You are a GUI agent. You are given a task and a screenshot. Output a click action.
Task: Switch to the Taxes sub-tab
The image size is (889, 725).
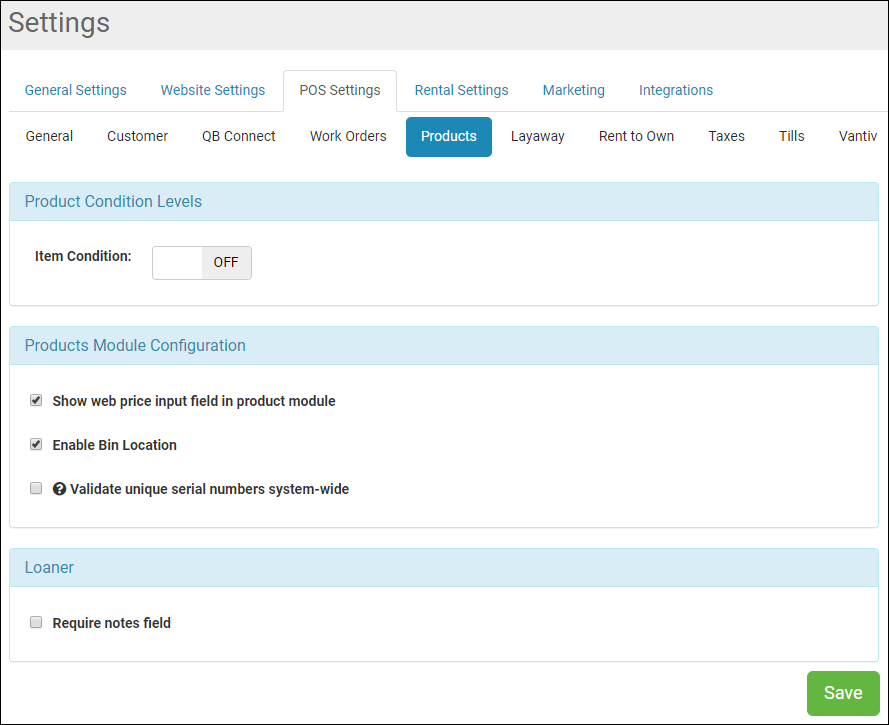tap(726, 136)
